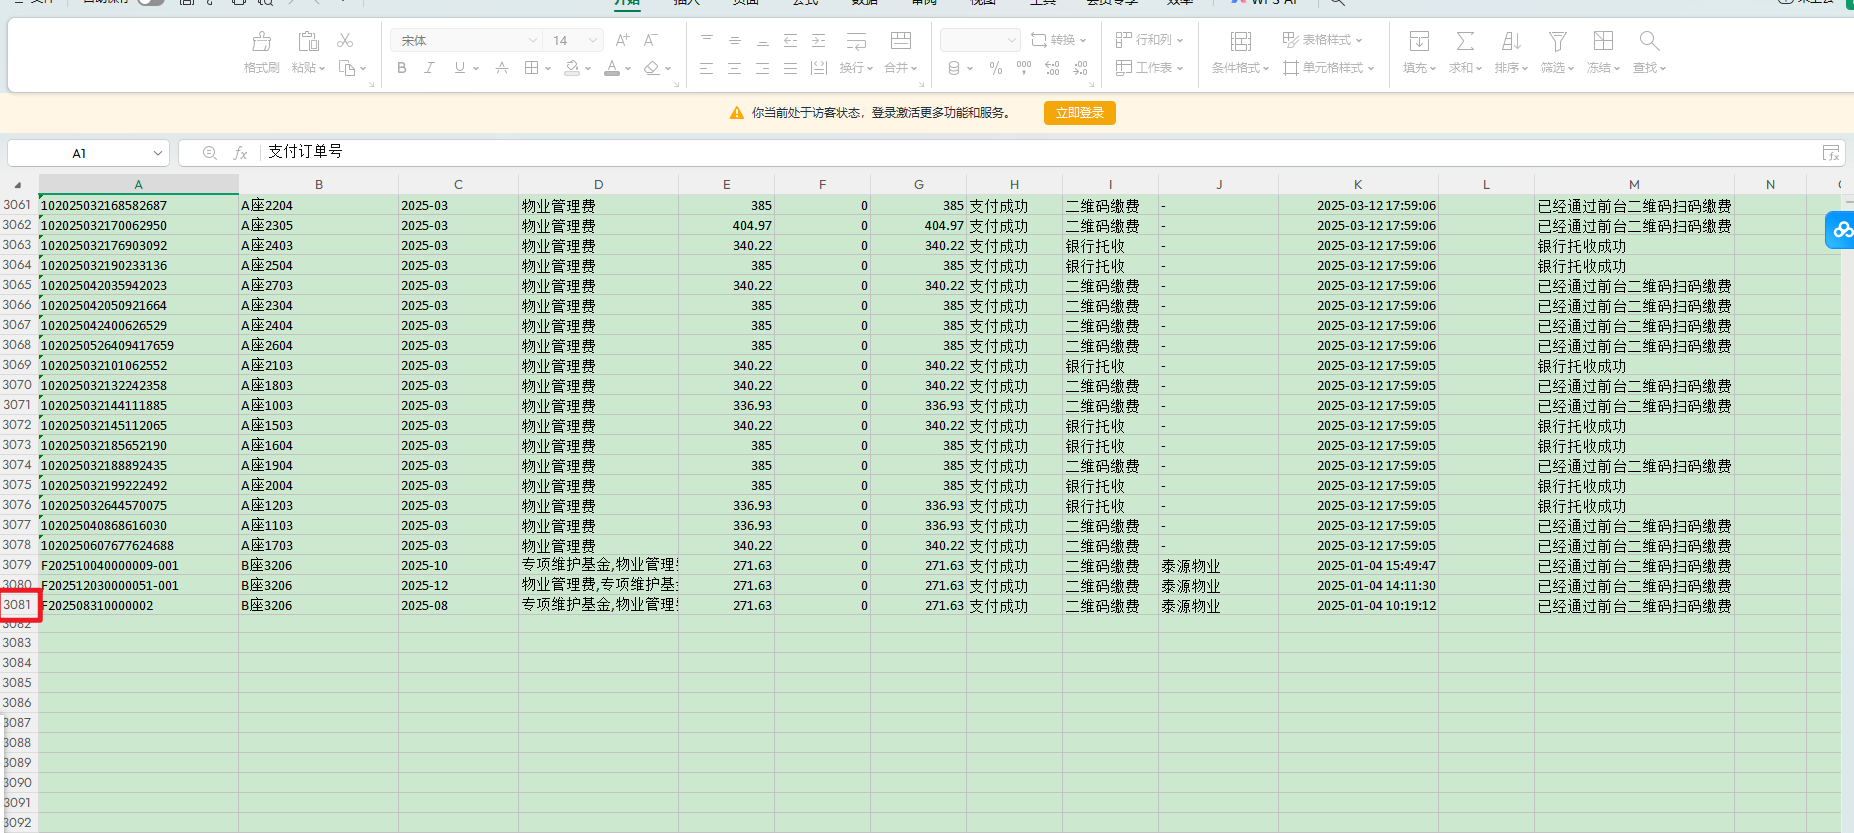Select row 3081 header
The width and height of the screenshot is (1854, 833).
coord(18,605)
